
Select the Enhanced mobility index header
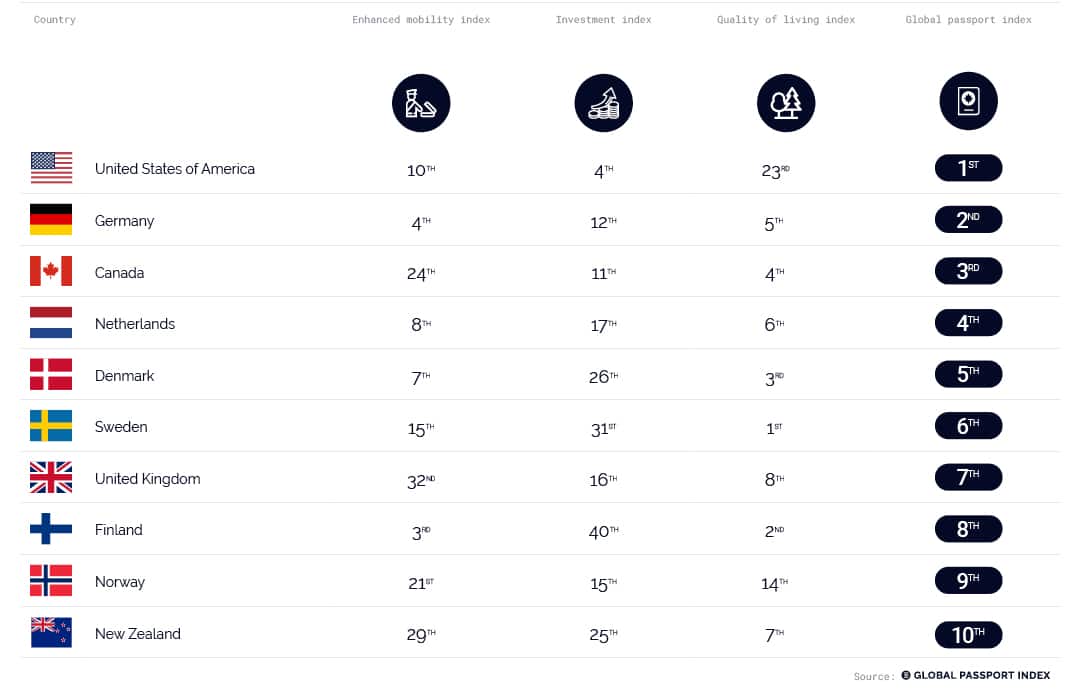421,19
